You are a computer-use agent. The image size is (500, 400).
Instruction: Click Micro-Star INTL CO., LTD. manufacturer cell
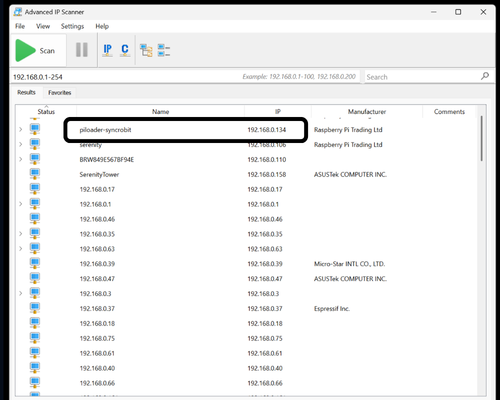[349, 264]
